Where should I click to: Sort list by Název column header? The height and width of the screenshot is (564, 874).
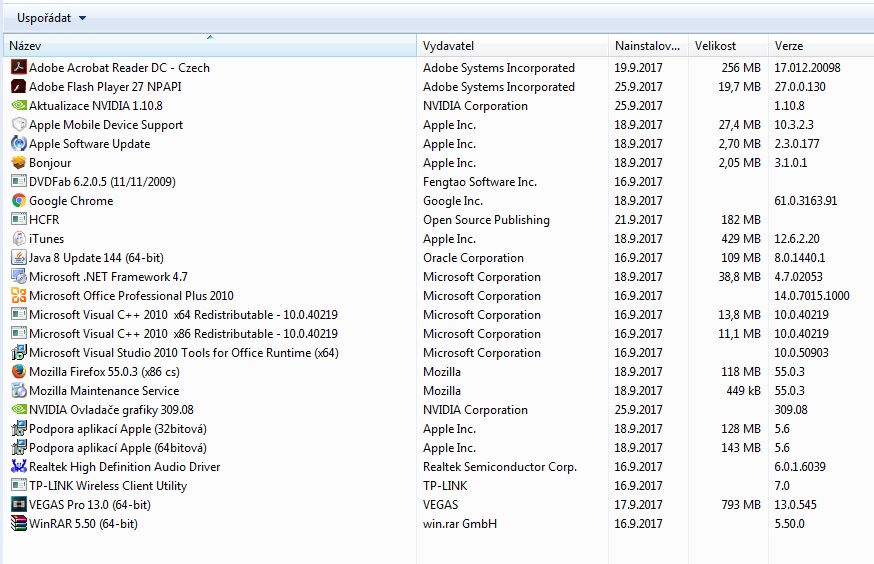click(210, 46)
